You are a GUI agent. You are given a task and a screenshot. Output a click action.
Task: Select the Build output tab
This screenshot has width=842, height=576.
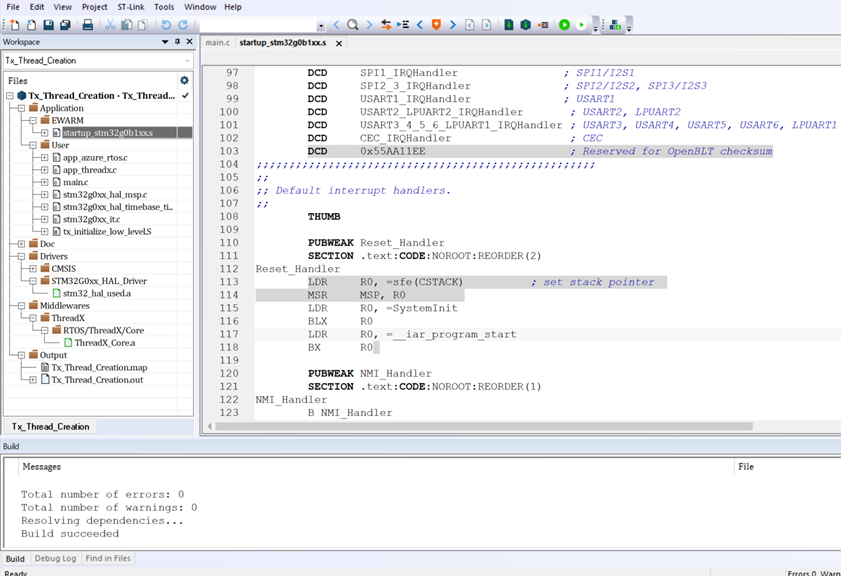tap(15, 559)
